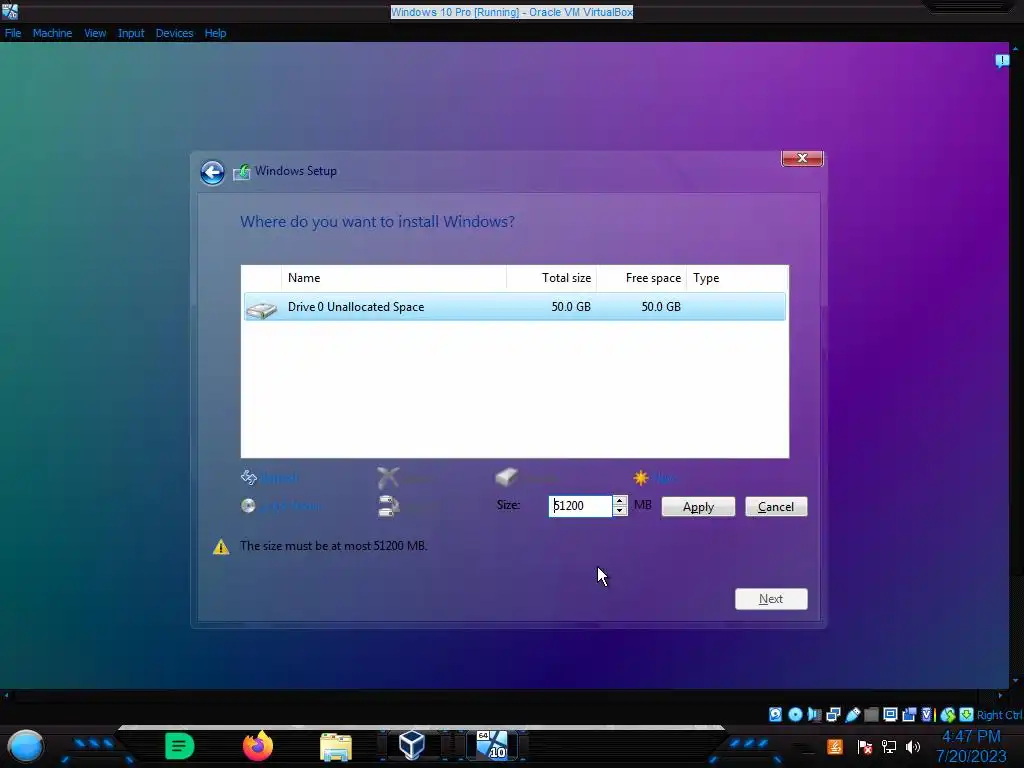Click the Total size column header
This screenshot has height=768, width=1024.
coord(552,278)
